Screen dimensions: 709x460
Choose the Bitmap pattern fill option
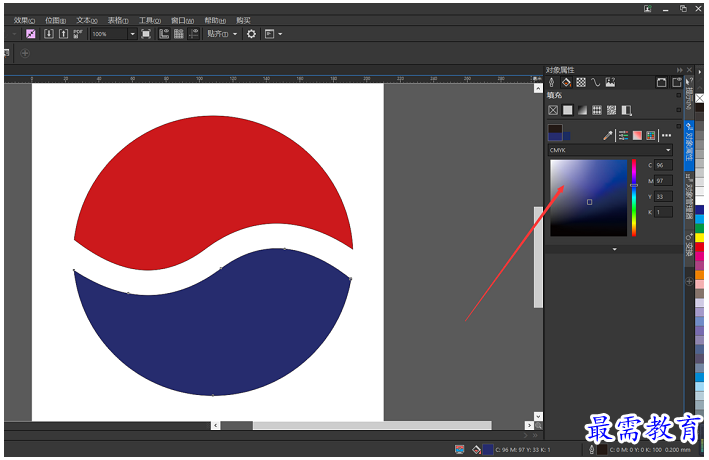point(611,110)
